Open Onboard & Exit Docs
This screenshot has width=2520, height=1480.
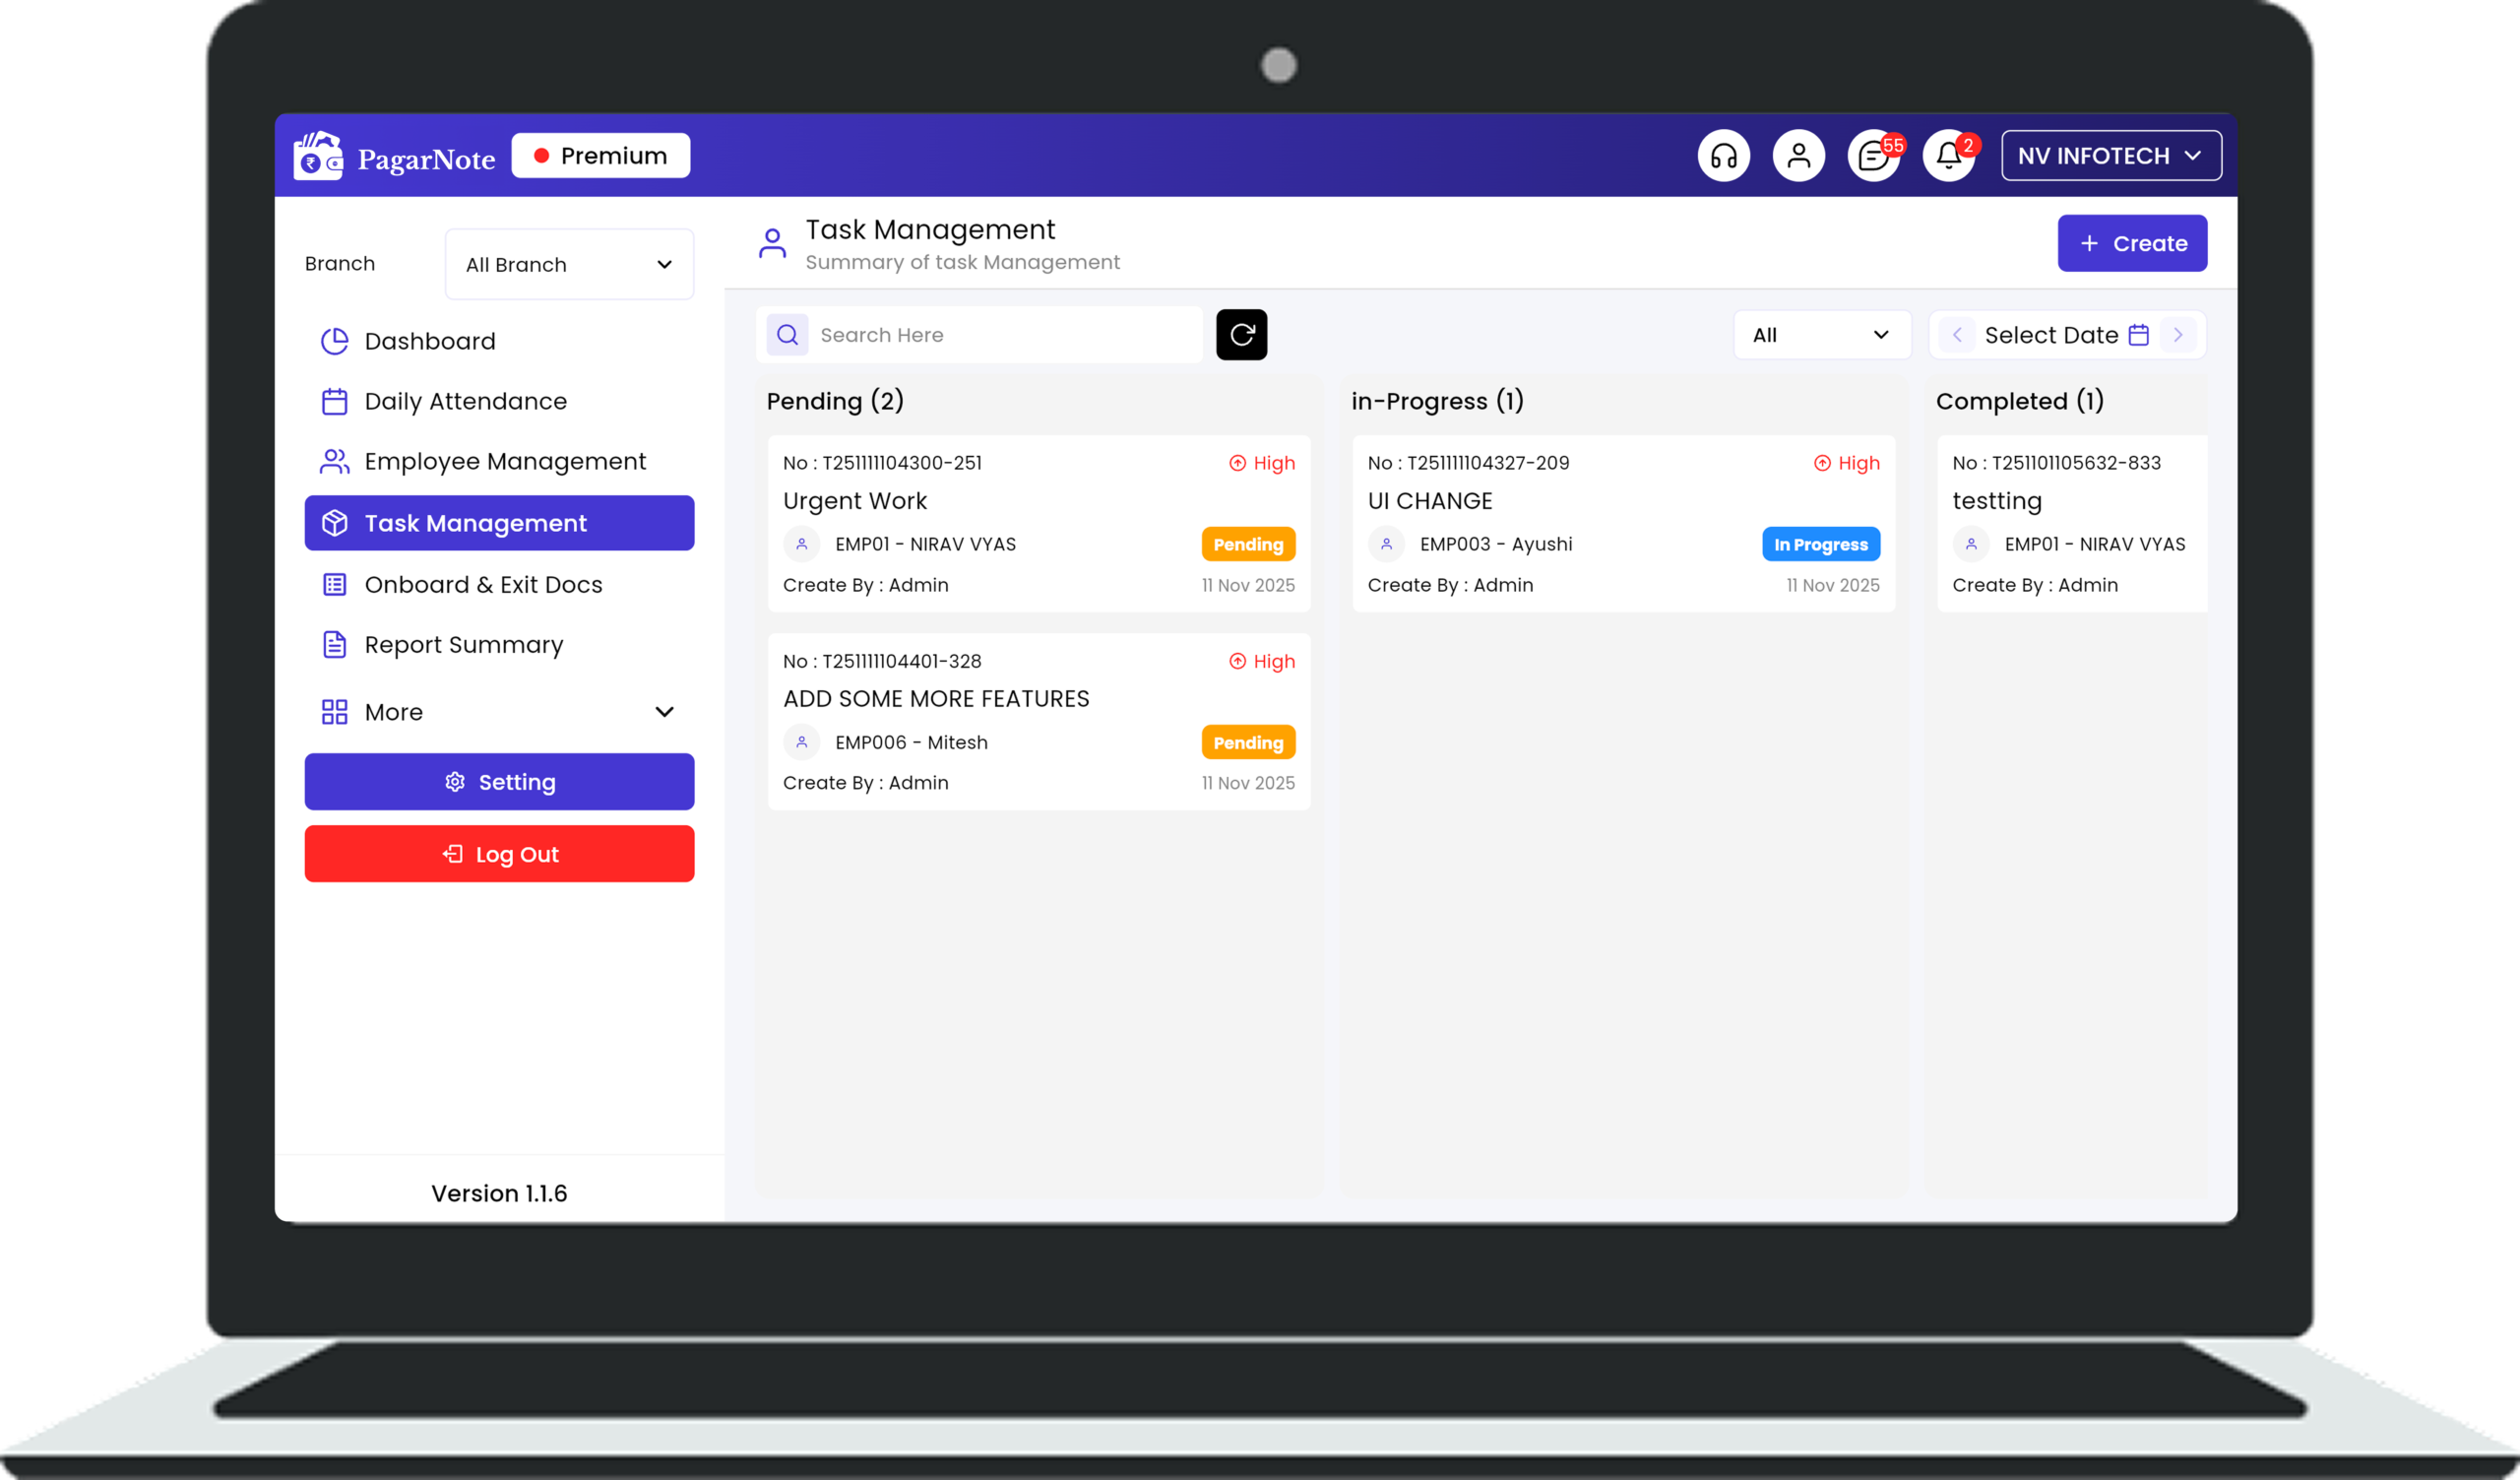click(483, 584)
